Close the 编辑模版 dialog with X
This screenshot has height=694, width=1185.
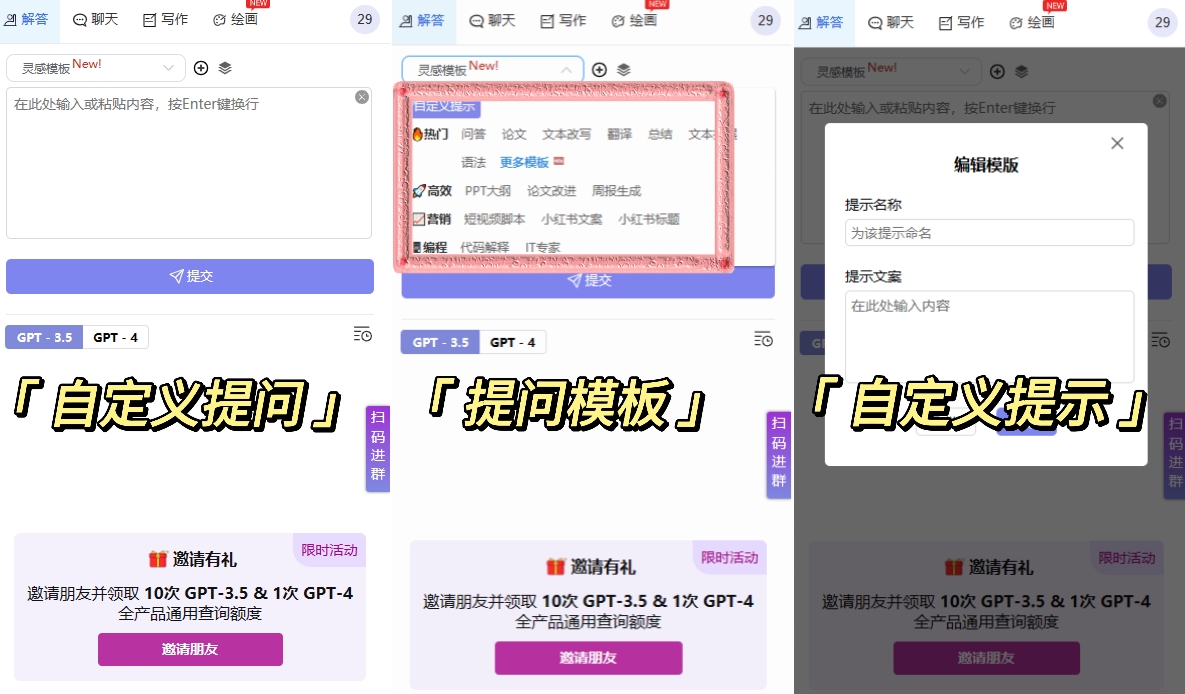click(x=1117, y=144)
